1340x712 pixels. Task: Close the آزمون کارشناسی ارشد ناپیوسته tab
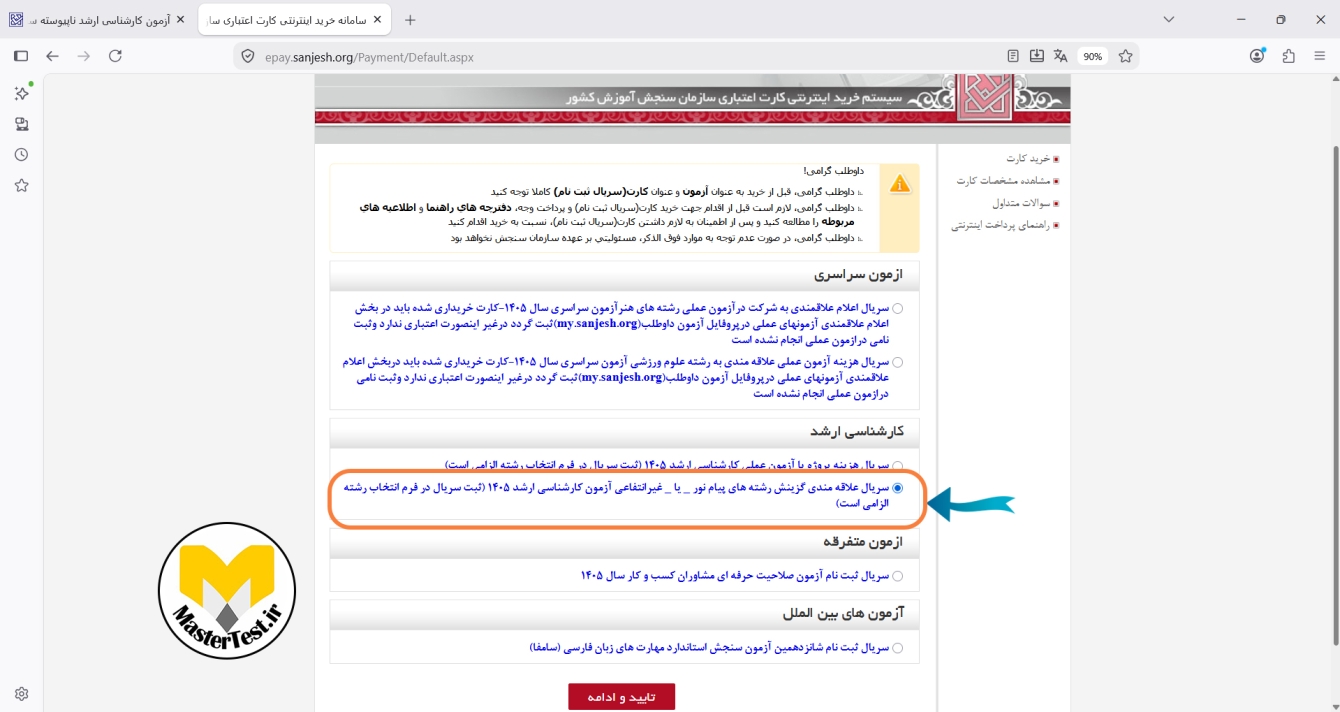pyautogui.click(x=180, y=20)
